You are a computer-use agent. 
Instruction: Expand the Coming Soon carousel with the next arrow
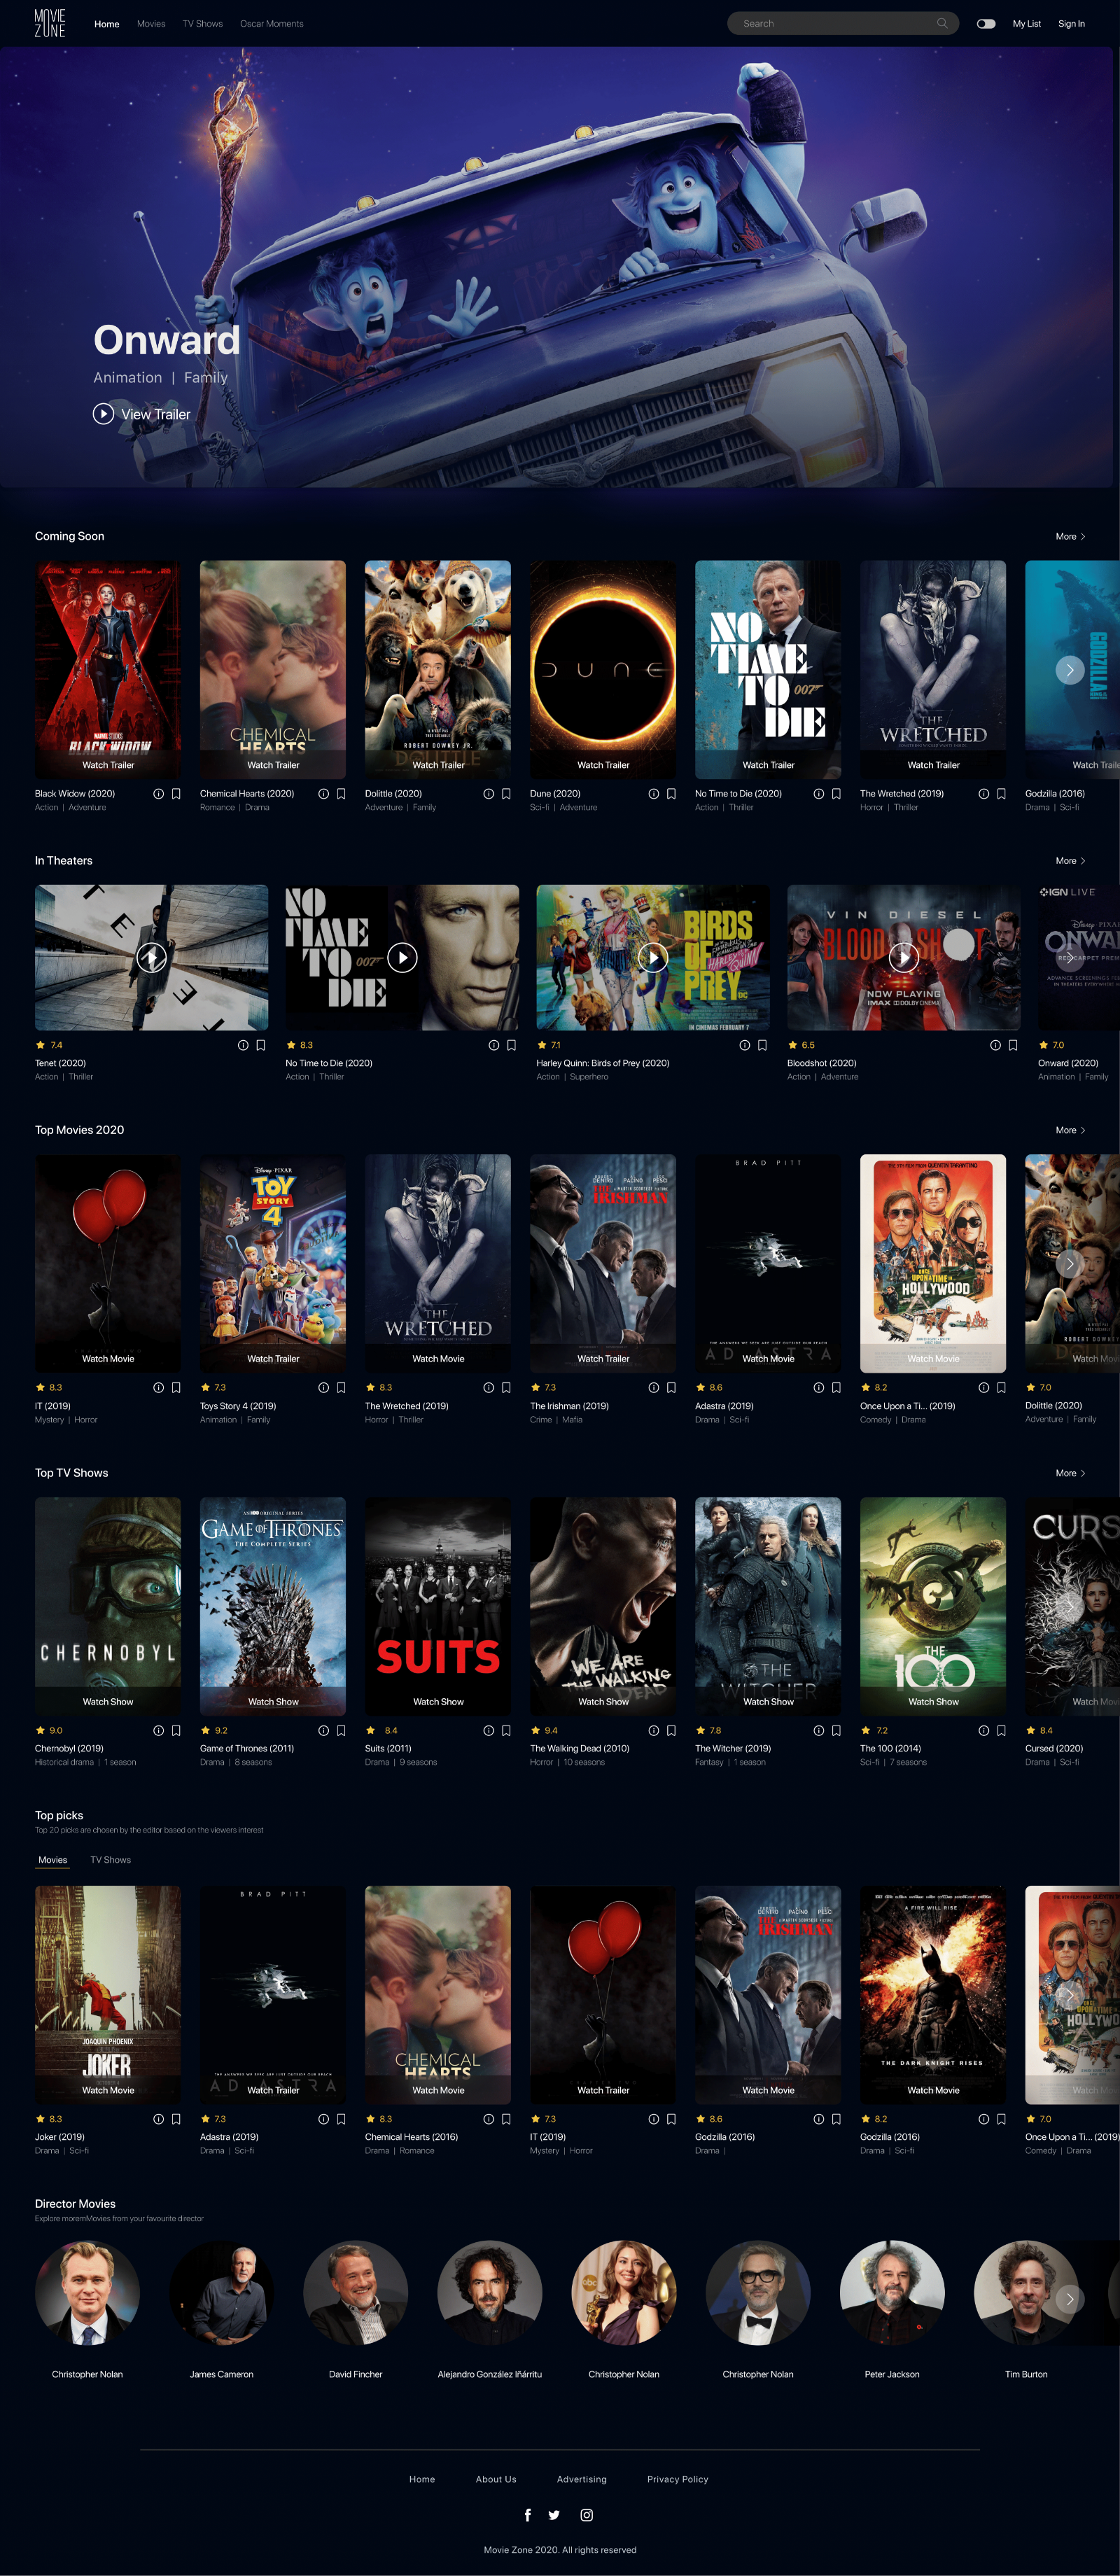point(1069,670)
